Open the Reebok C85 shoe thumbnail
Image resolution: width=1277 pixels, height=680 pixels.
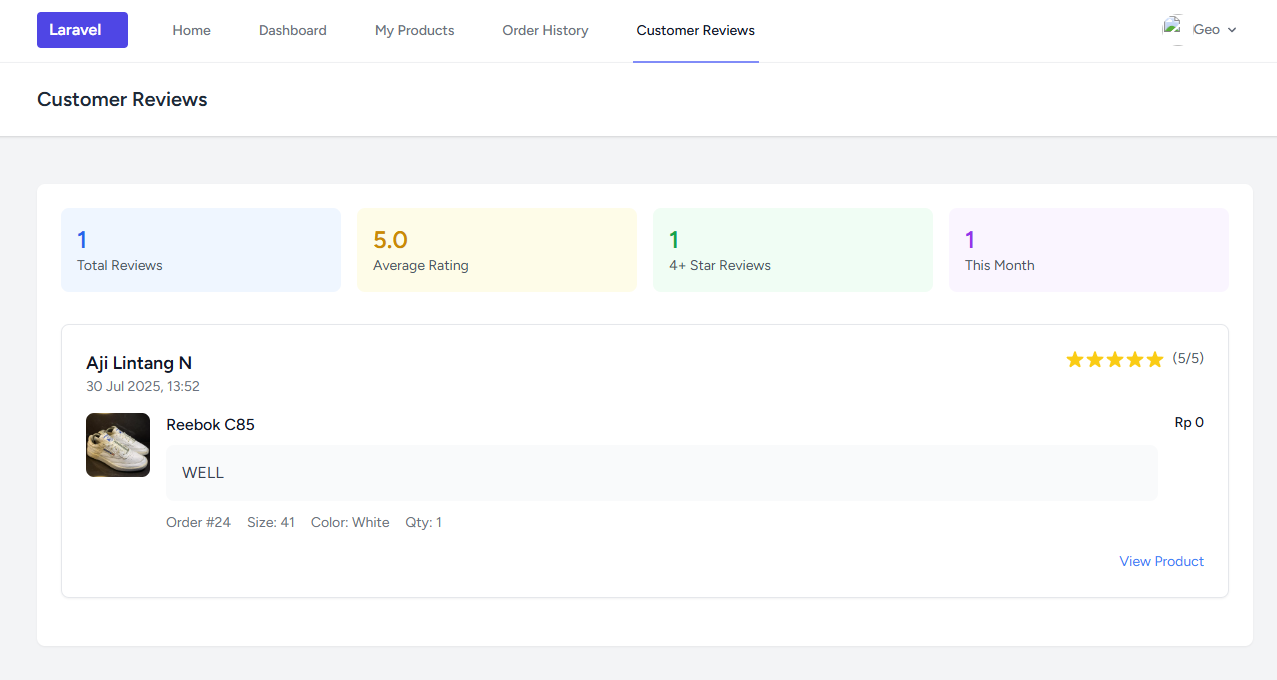coord(118,445)
